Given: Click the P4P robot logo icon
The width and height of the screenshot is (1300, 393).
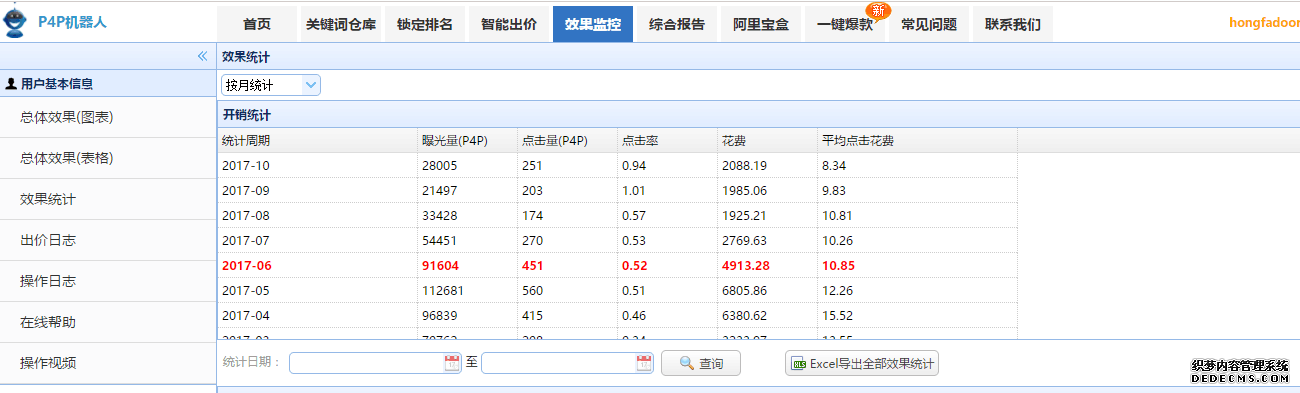Looking at the screenshot, I should pos(16,20).
